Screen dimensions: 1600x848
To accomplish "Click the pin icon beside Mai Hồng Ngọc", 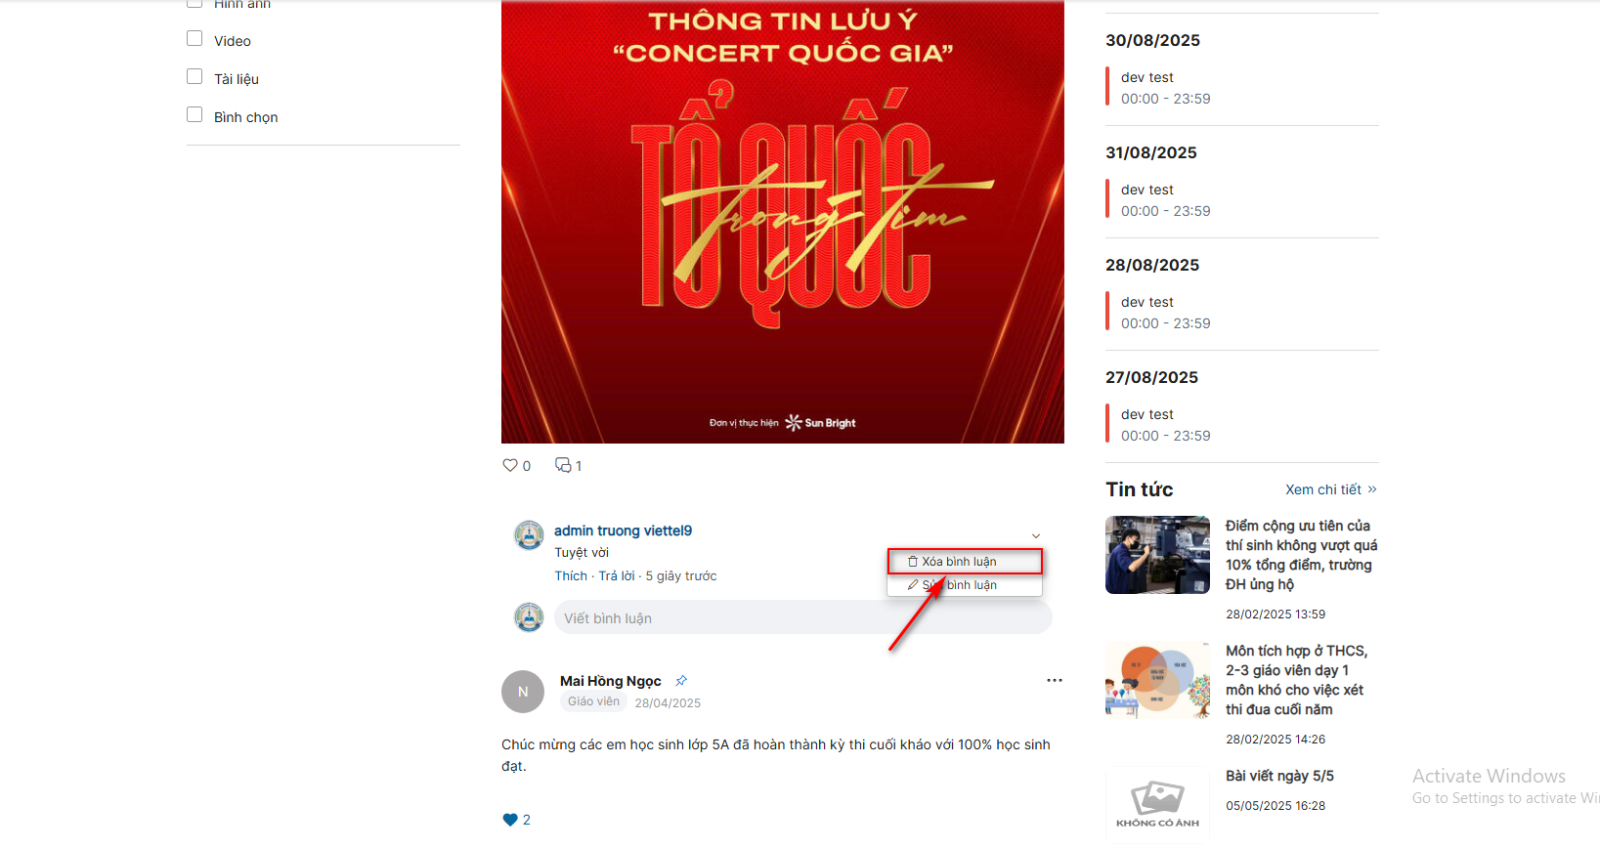I will point(681,680).
